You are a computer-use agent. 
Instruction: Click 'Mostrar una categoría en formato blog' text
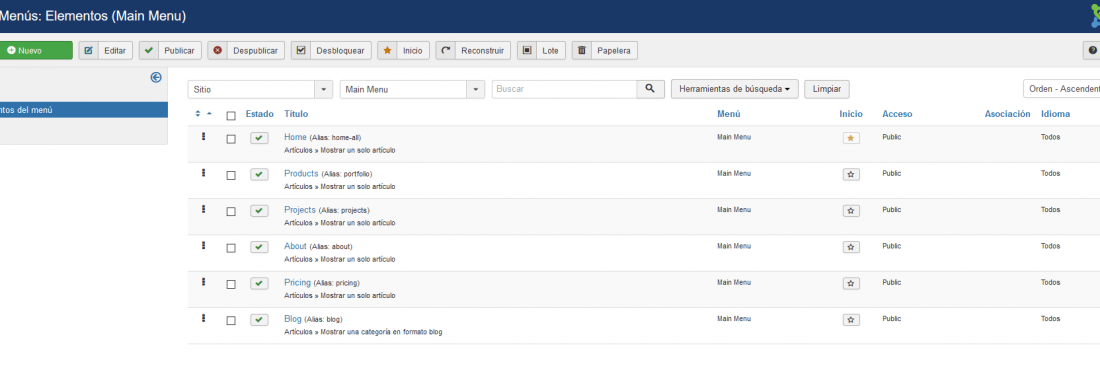382,331
